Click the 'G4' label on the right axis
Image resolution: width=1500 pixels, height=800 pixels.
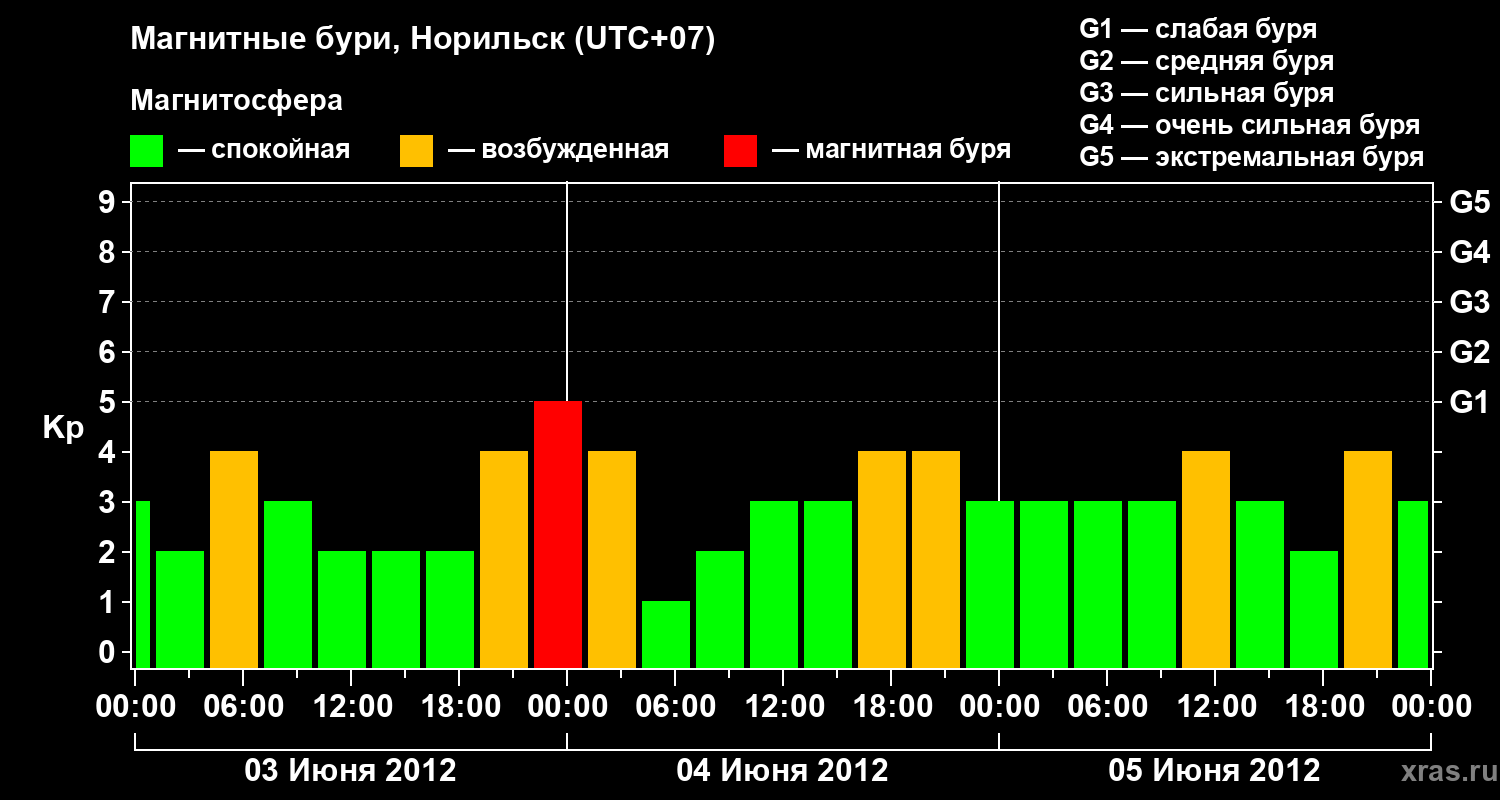click(1469, 252)
